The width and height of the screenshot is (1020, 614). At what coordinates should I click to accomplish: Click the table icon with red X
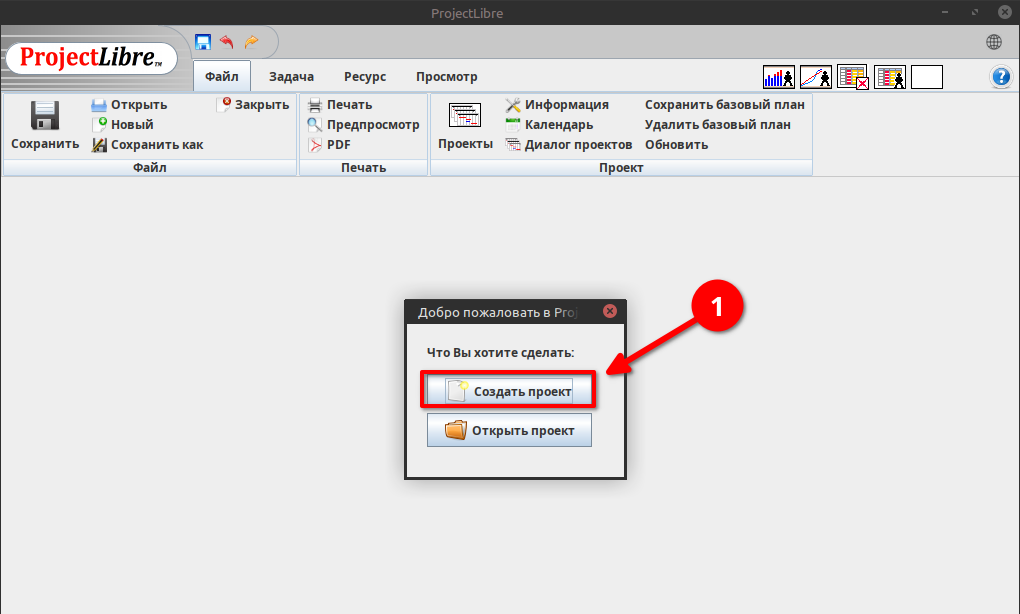pos(853,77)
